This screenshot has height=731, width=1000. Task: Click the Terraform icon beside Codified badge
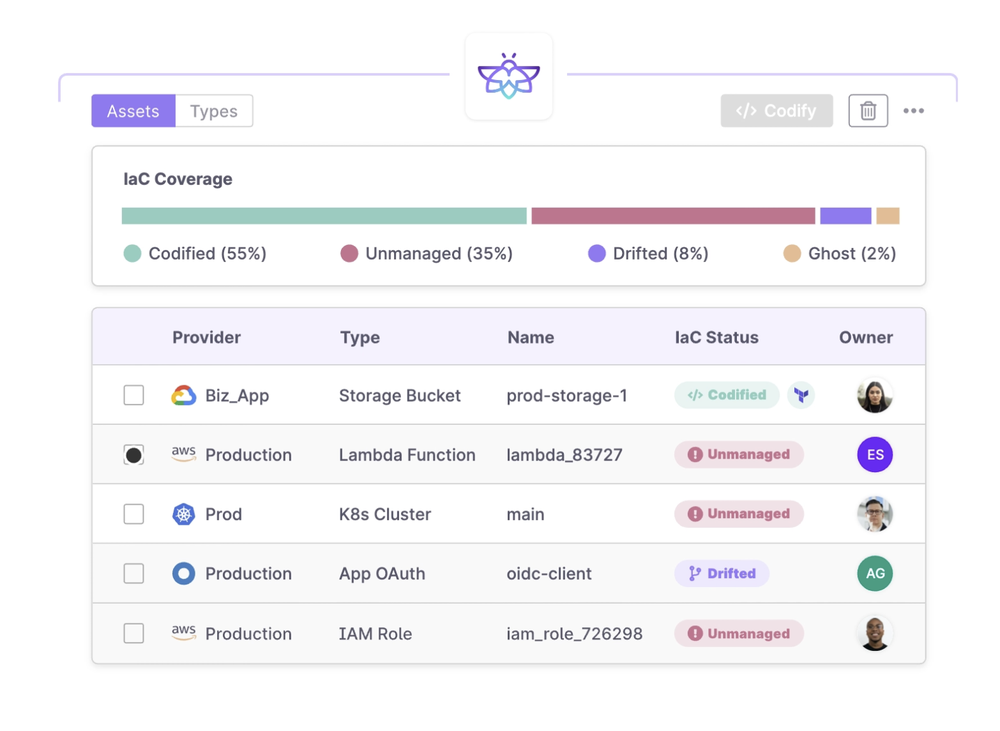tap(801, 395)
